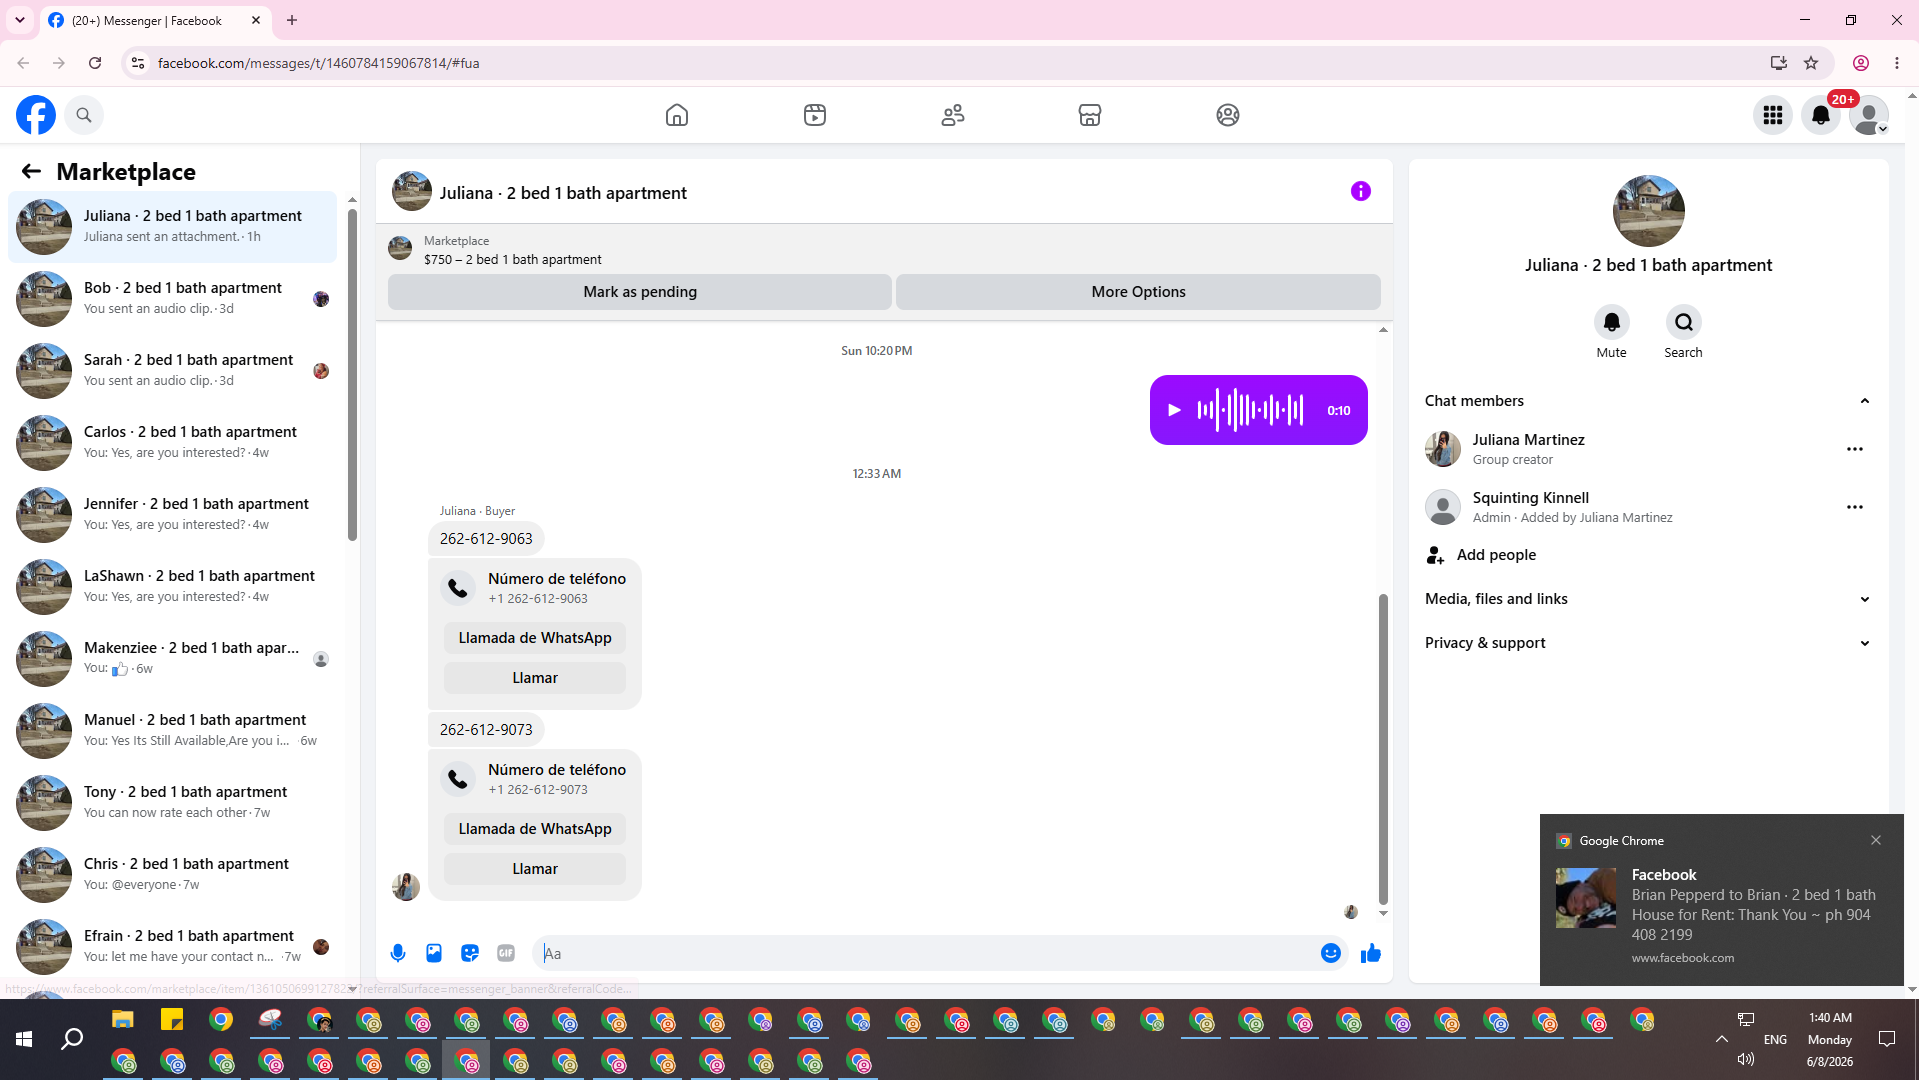Open File Explorer from the taskbar
1919x1080 pixels.
pyautogui.click(x=123, y=1020)
